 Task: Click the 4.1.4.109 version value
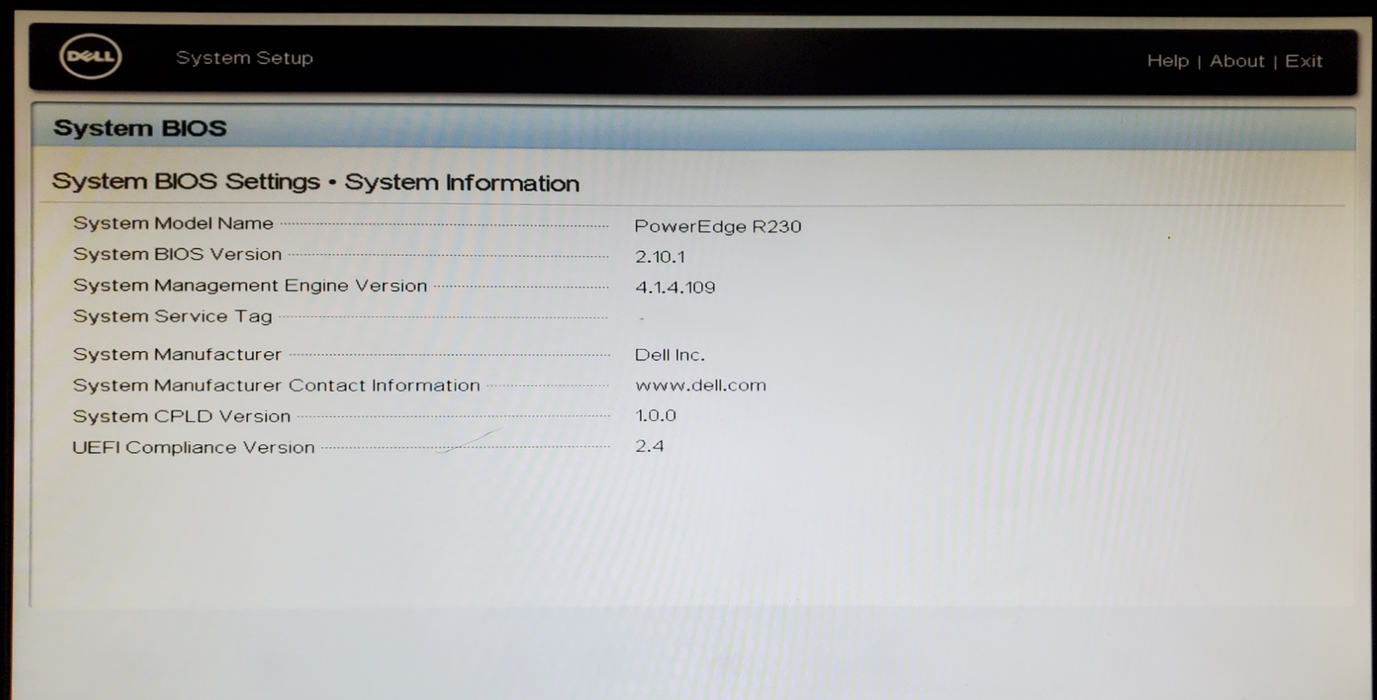[675, 288]
